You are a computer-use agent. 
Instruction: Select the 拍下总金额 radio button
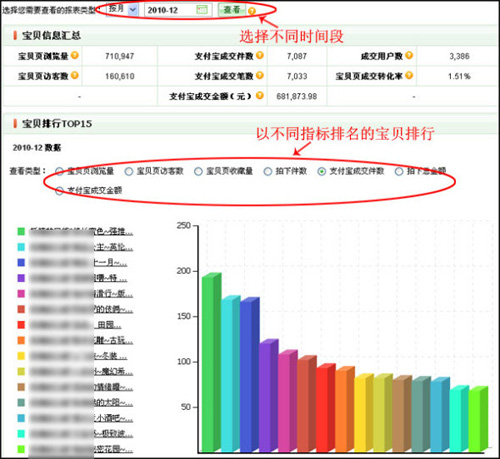point(399,171)
